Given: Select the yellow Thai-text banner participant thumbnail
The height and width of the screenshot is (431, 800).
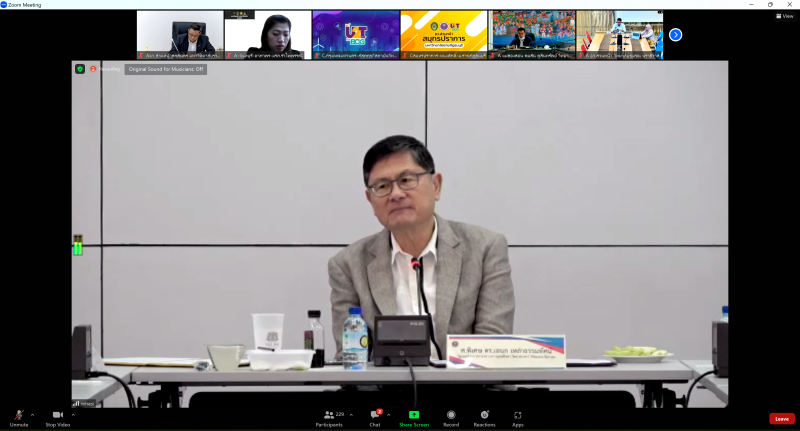Looking at the screenshot, I should [x=443, y=34].
